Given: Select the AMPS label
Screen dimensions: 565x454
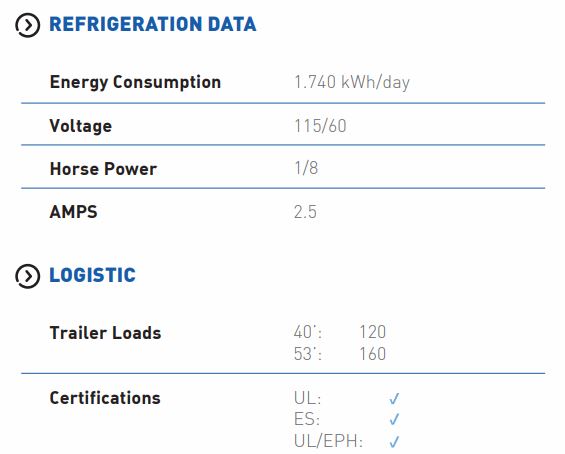Looking at the screenshot, I should (x=74, y=212).
